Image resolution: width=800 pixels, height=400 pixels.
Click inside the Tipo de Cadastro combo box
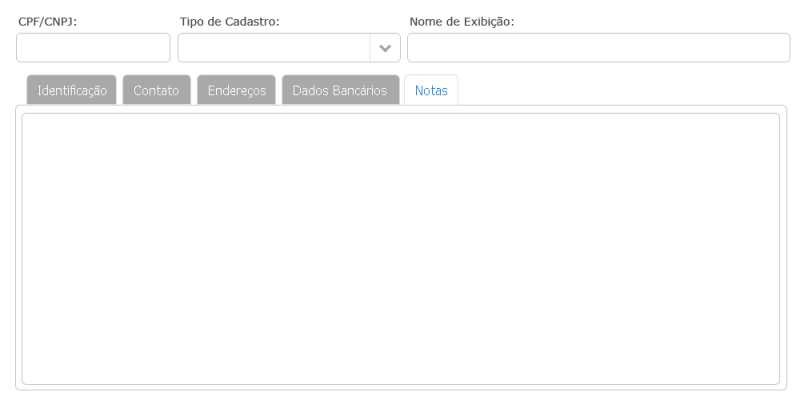pyautogui.click(x=274, y=48)
